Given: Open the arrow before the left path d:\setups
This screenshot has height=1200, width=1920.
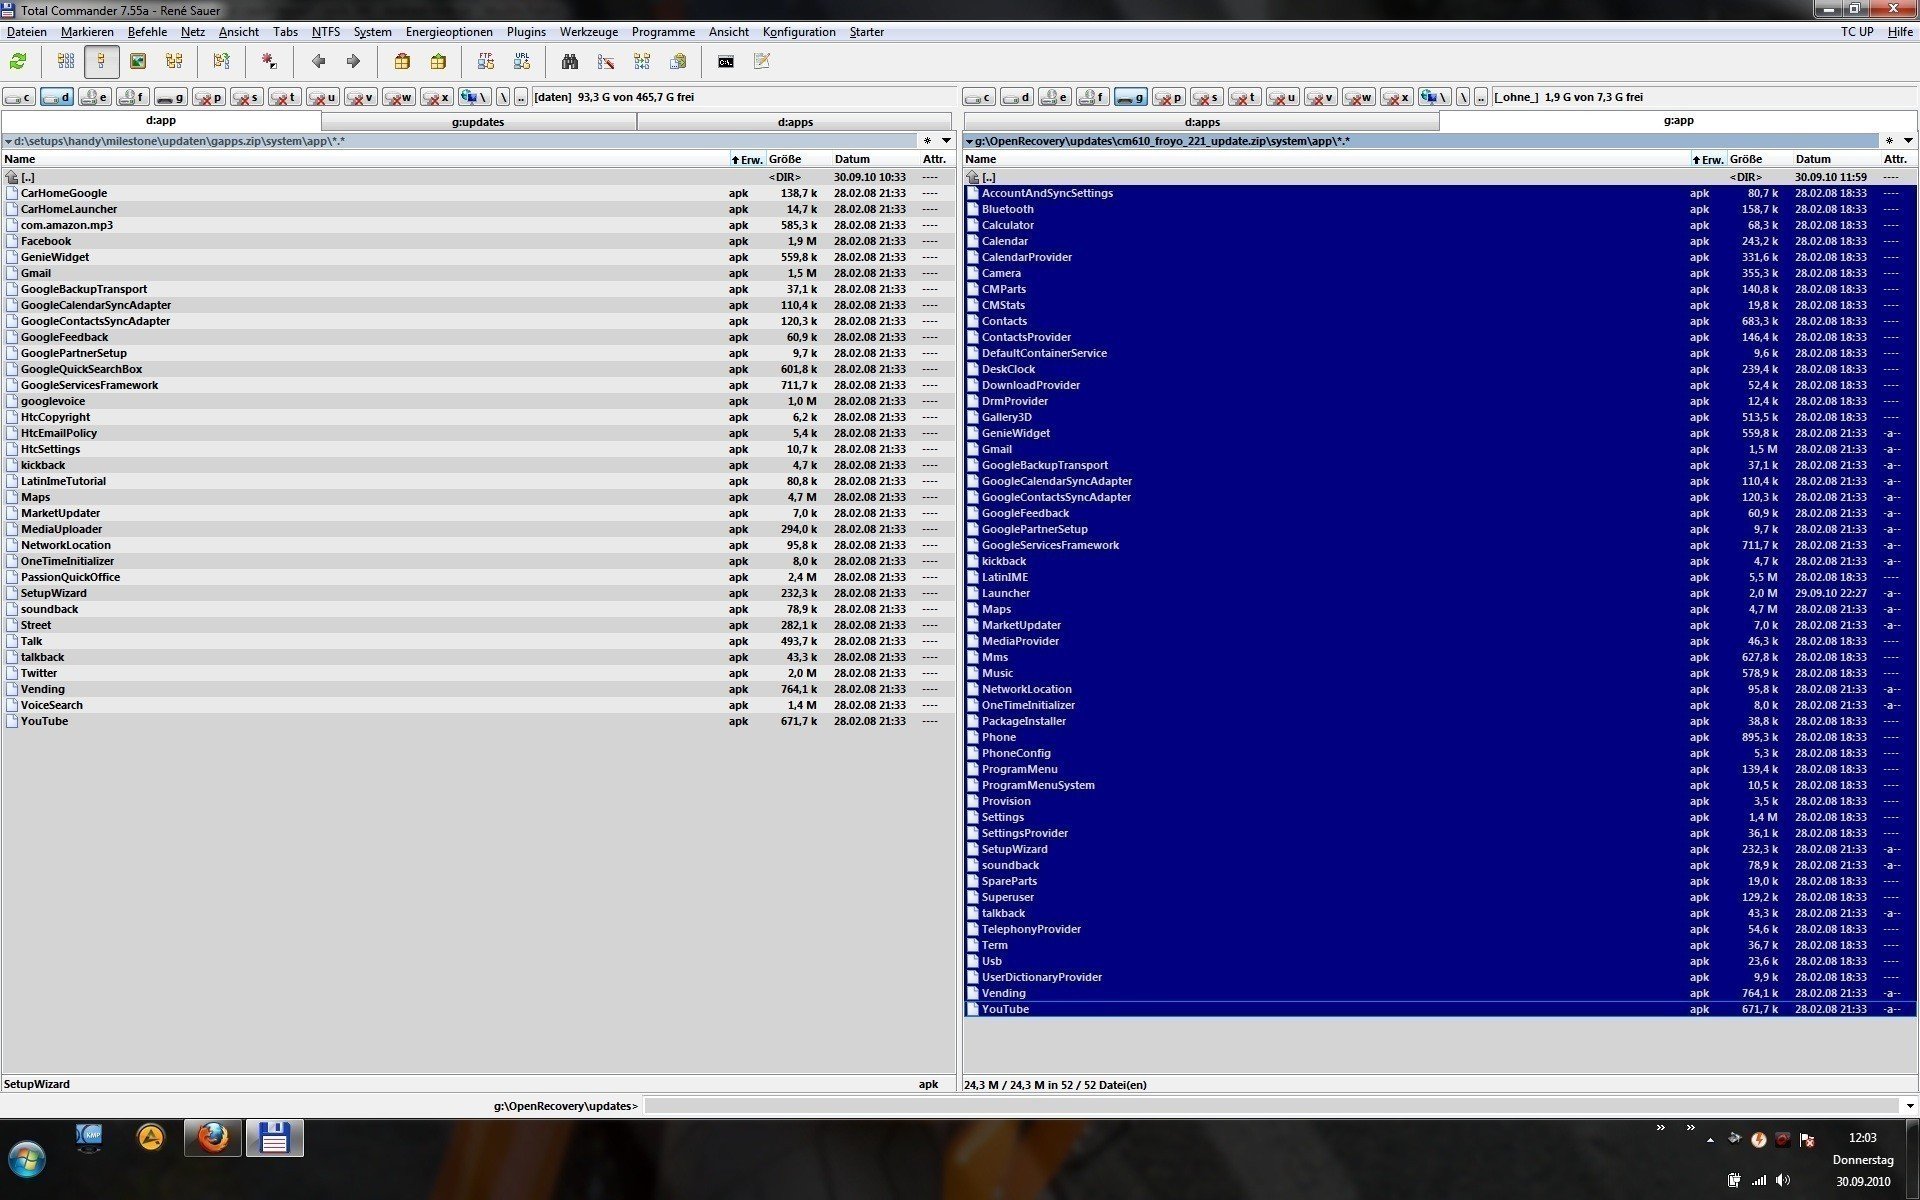Looking at the screenshot, I should click(x=8, y=141).
